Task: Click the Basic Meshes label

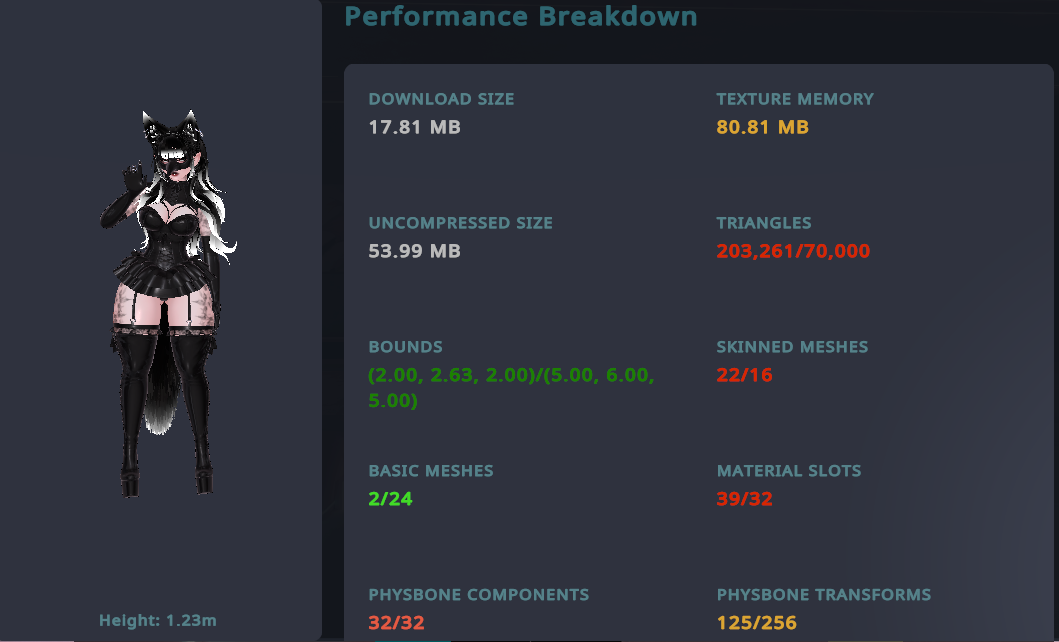Action: point(430,471)
